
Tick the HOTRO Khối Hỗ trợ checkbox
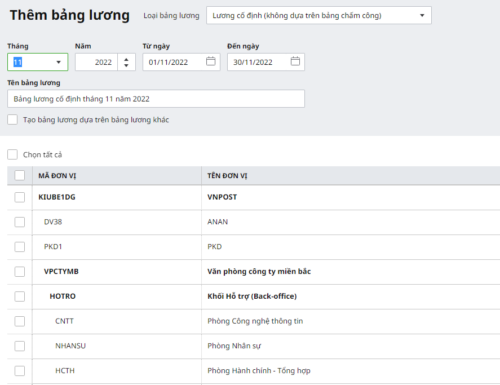pos(20,296)
